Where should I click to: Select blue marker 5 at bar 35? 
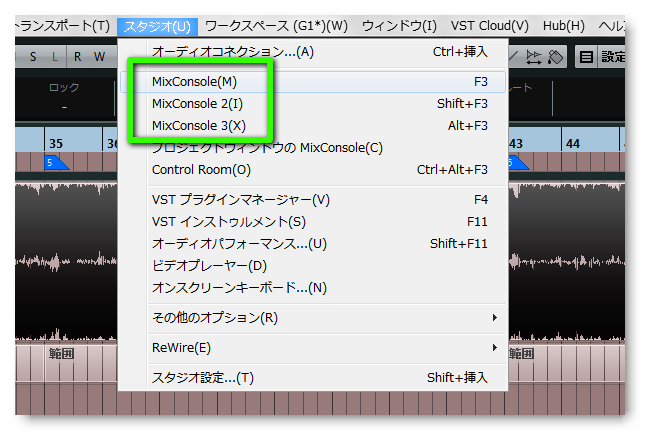[54, 163]
